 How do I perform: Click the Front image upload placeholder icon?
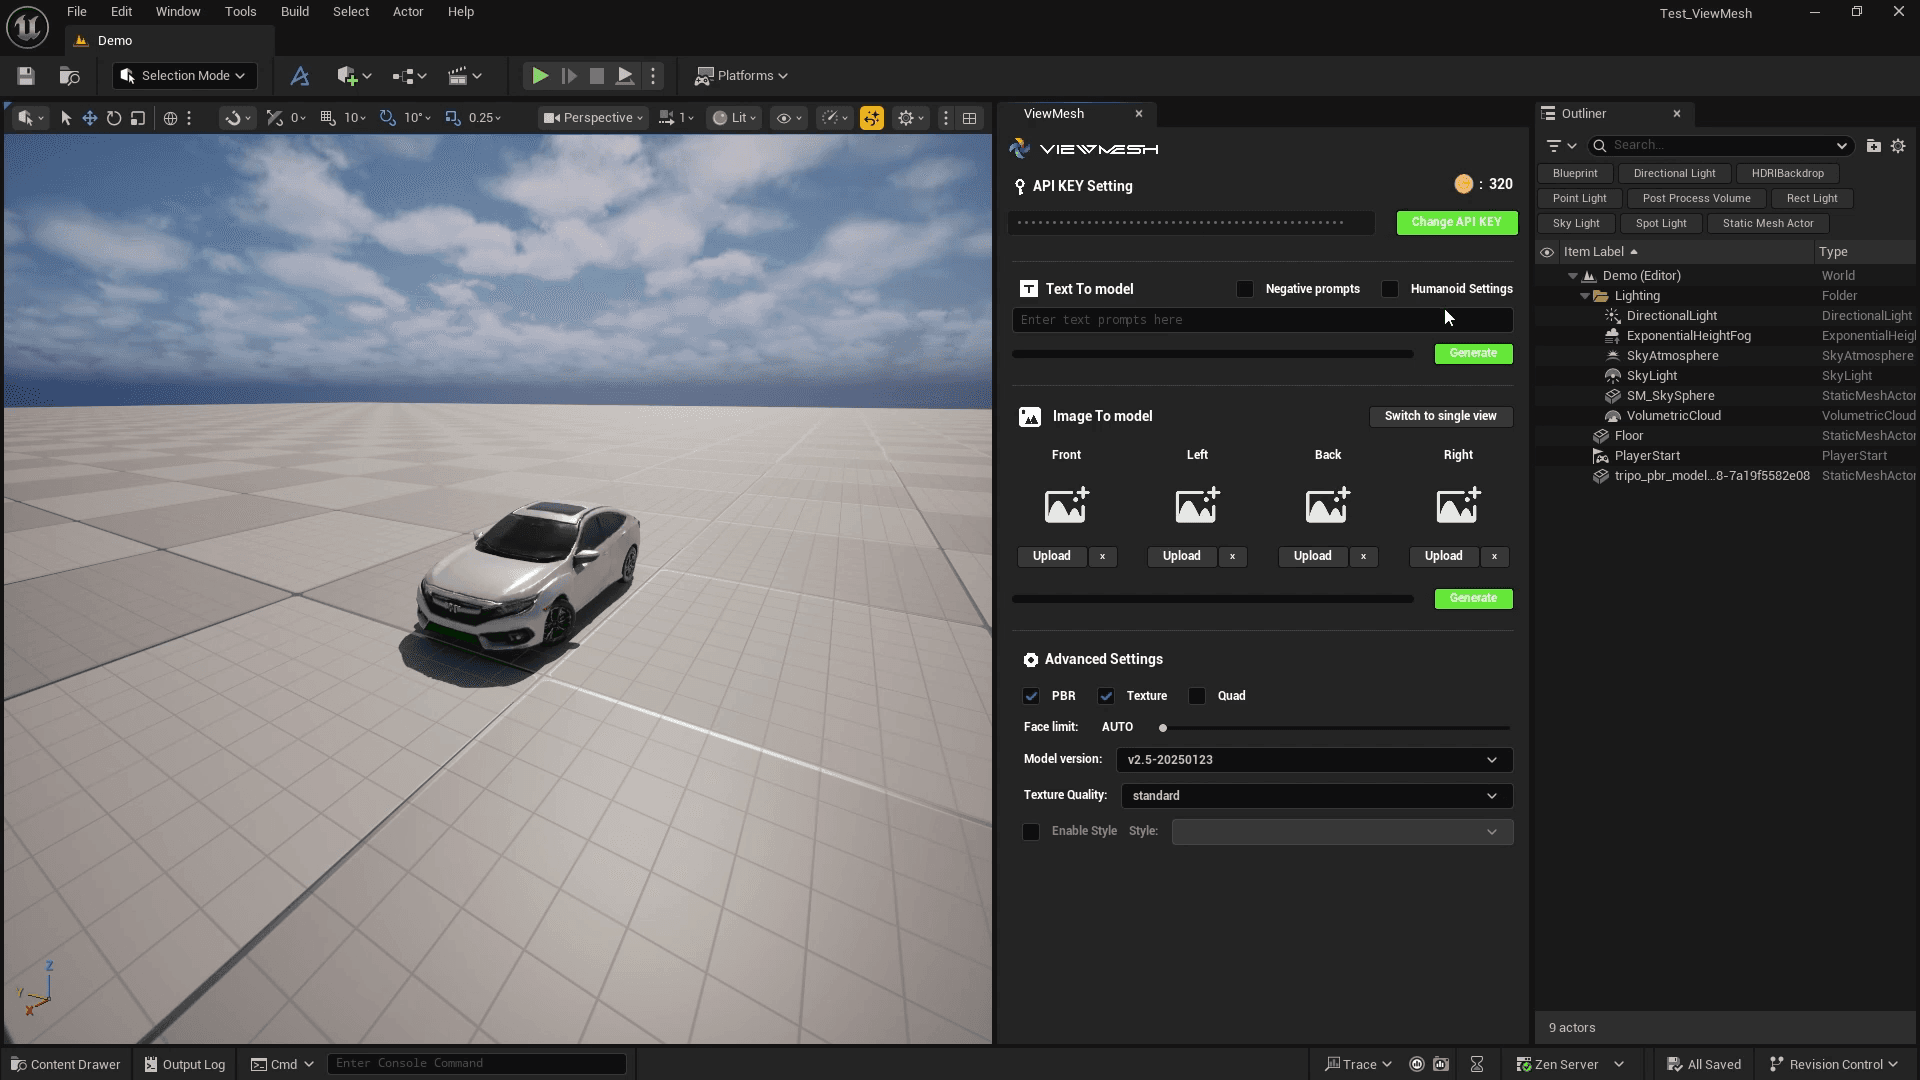pos(1066,505)
